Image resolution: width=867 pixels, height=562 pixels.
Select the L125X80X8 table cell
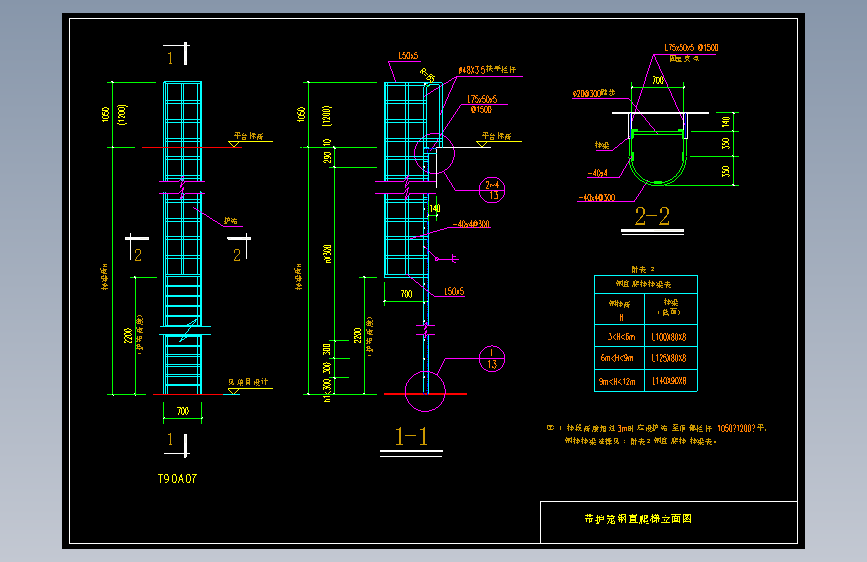[668, 358]
